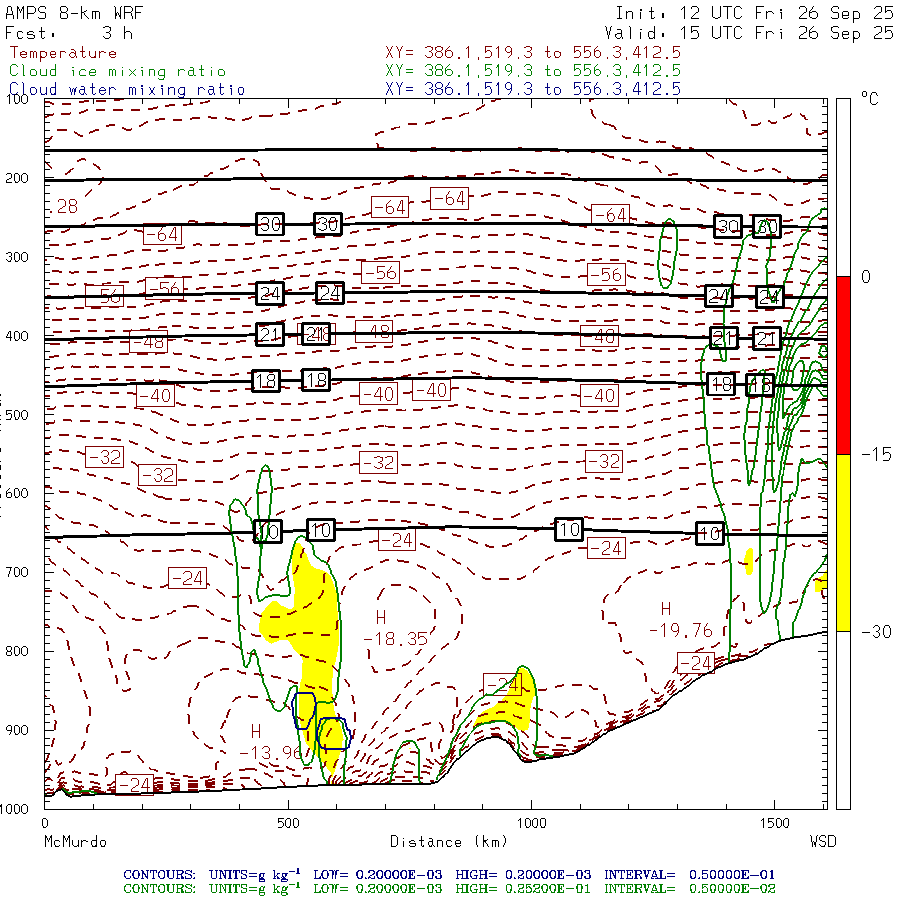Click the '900' pressure axis tick label
Screen dimensions: 900x900
click(17, 730)
